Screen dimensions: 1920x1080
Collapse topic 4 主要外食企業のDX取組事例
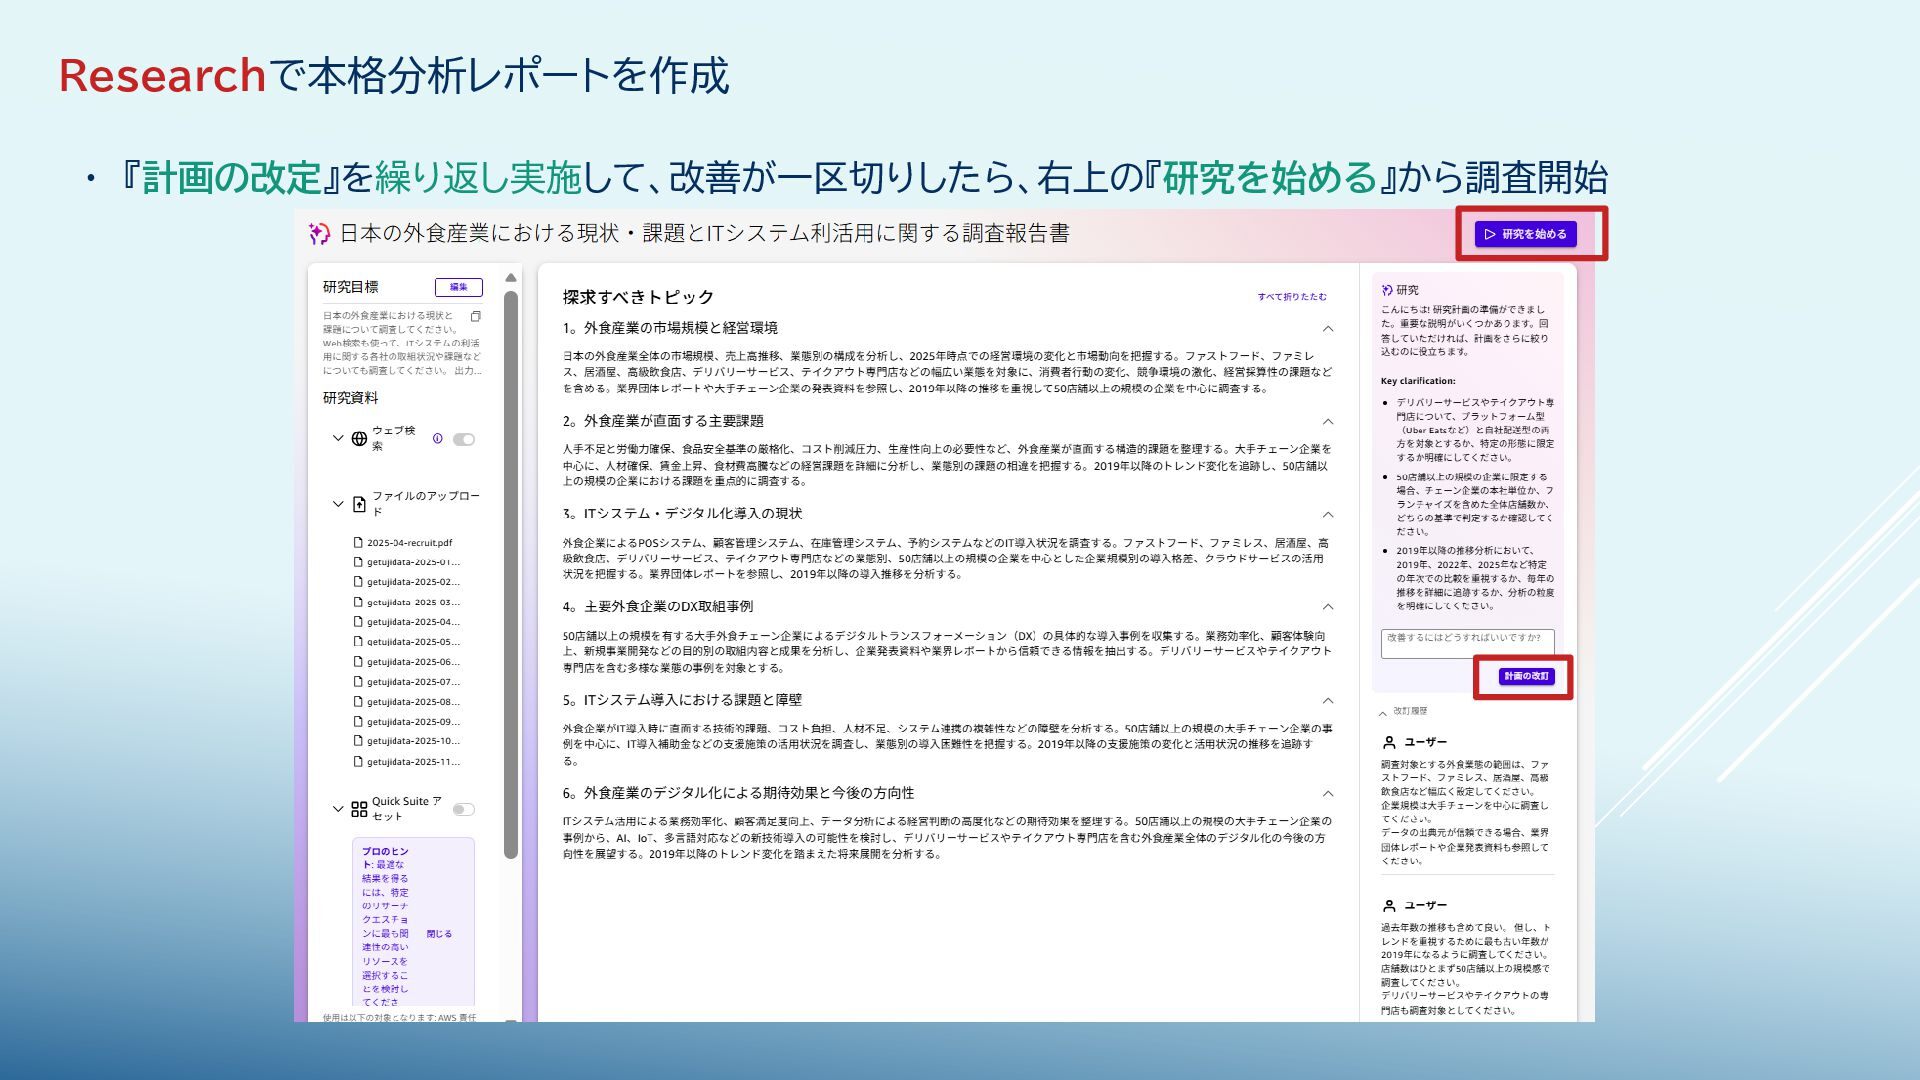point(1328,607)
